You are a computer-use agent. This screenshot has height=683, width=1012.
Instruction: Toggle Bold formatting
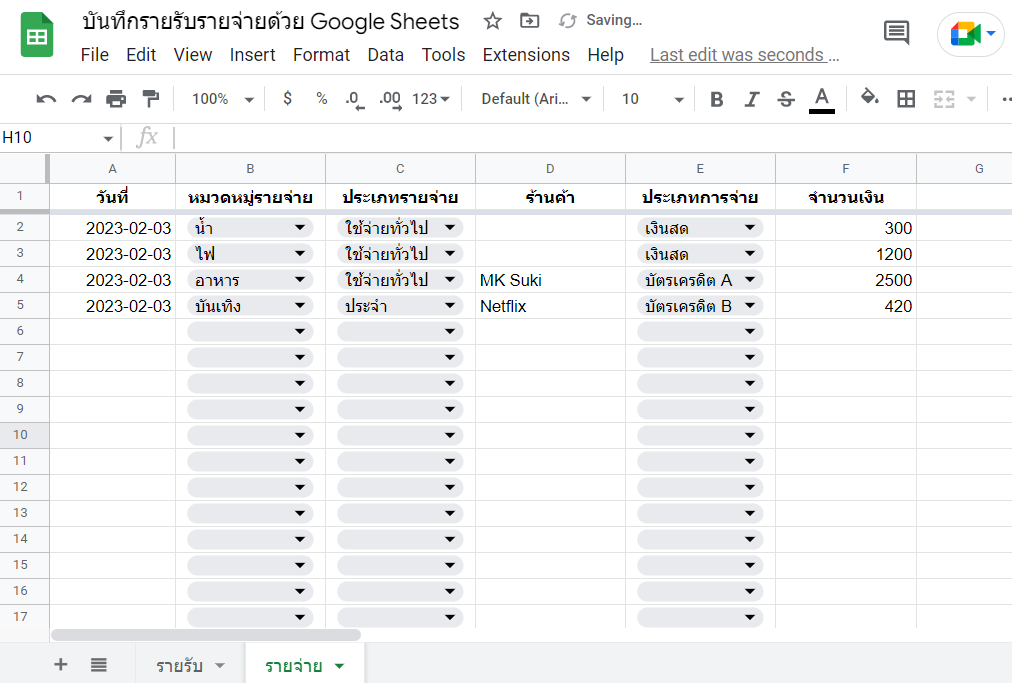coord(716,99)
